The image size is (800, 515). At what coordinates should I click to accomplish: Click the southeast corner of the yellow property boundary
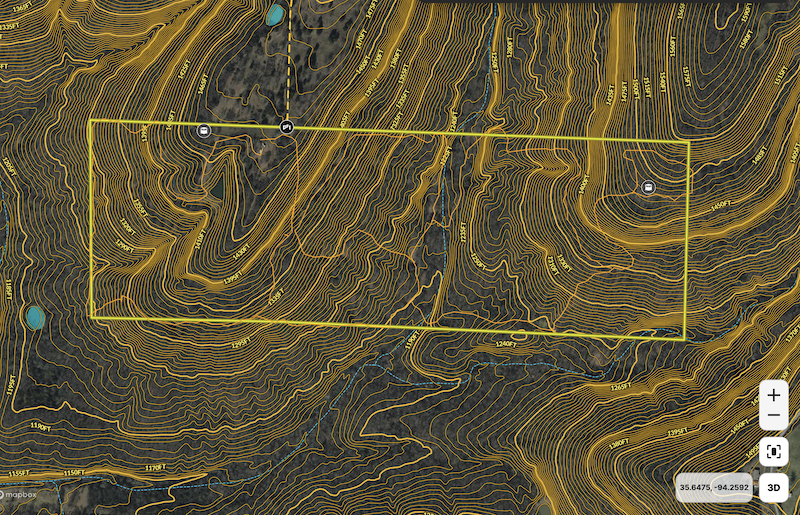[x=685, y=339]
